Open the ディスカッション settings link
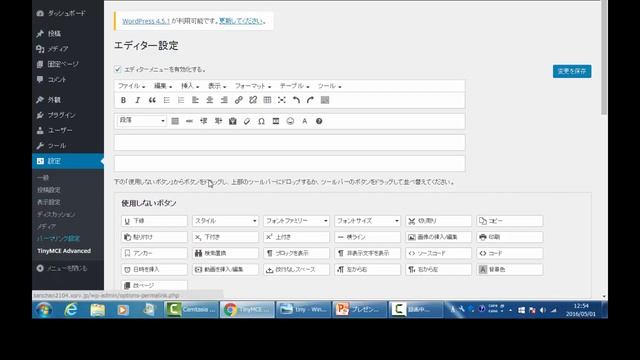Image resolution: width=640 pixels, height=360 pixels. [x=56, y=214]
